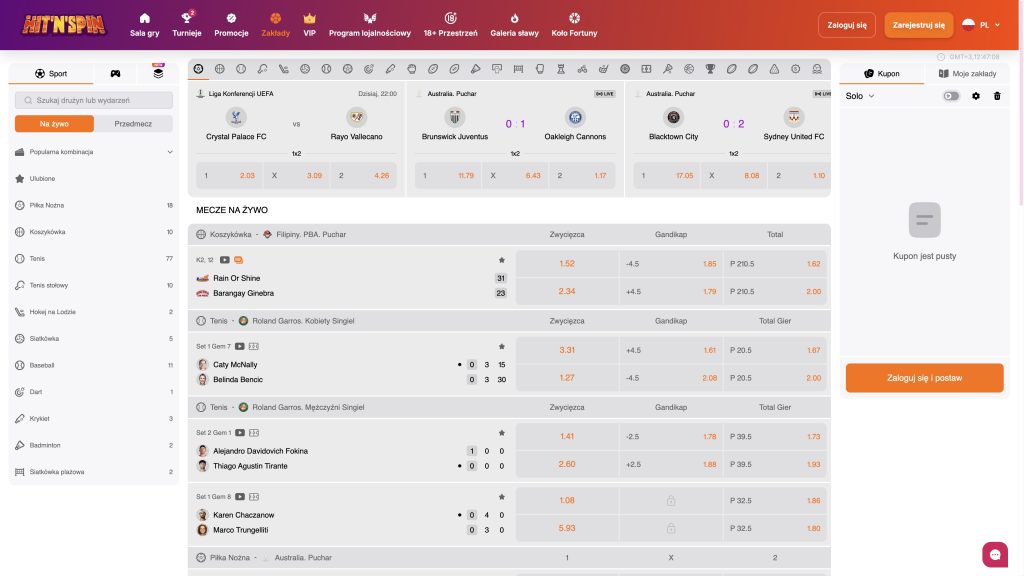The image size is (1024, 576).
Task: Open the Solo bet type dropdown
Action: [859, 96]
